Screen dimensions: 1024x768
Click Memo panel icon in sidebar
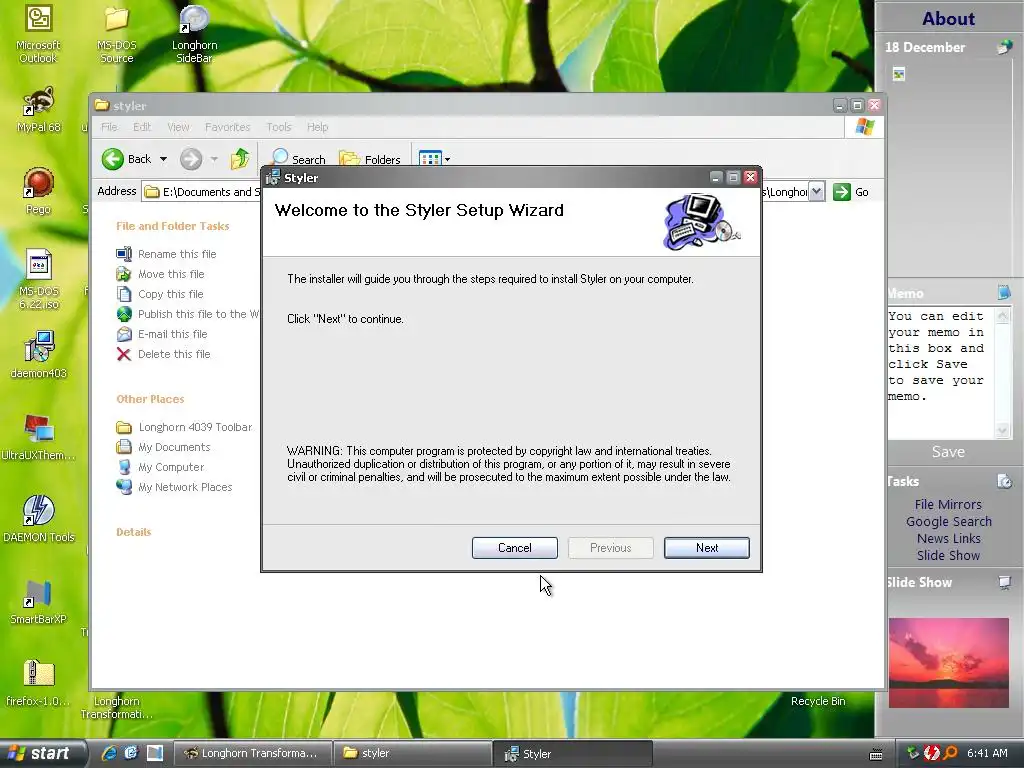tap(1004, 293)
